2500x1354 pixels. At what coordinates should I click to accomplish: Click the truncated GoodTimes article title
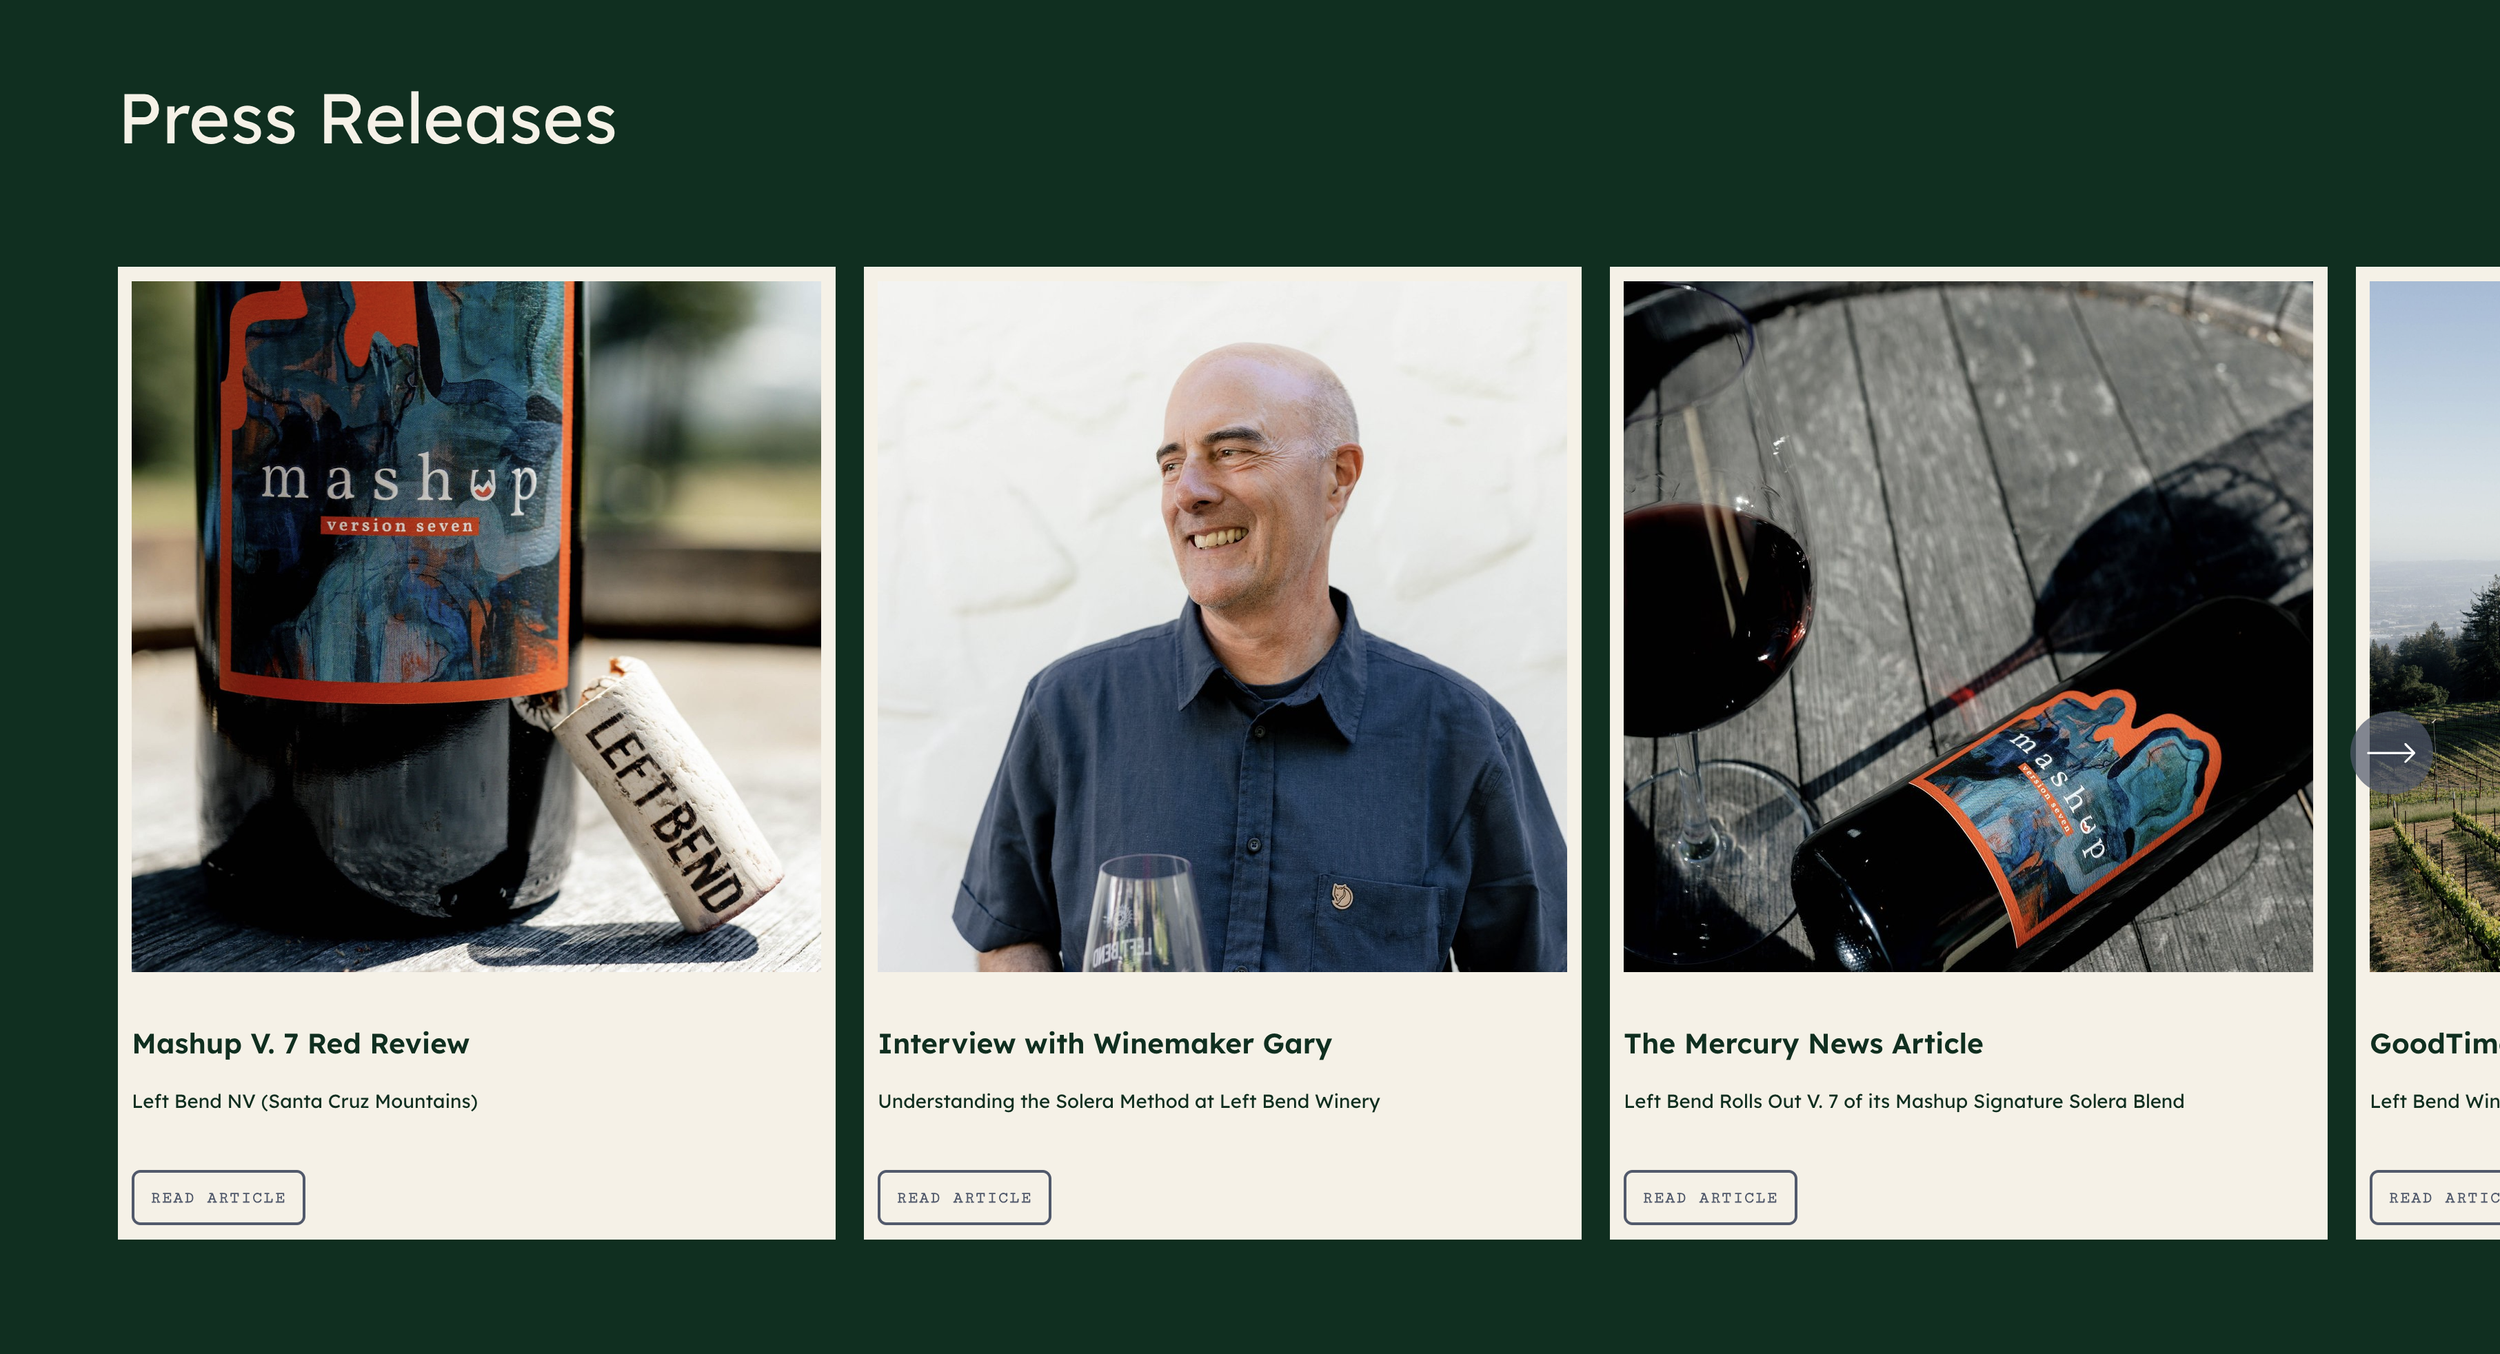tap(2435, 1044)
